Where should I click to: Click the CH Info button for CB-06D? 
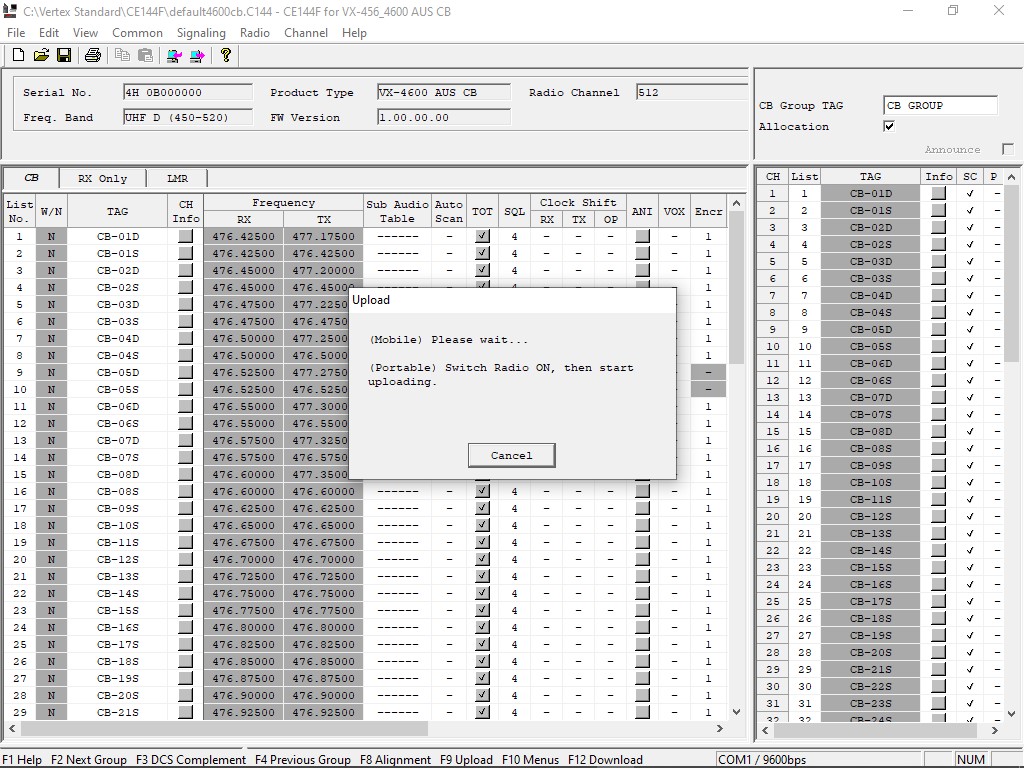(x=185, y=406)
